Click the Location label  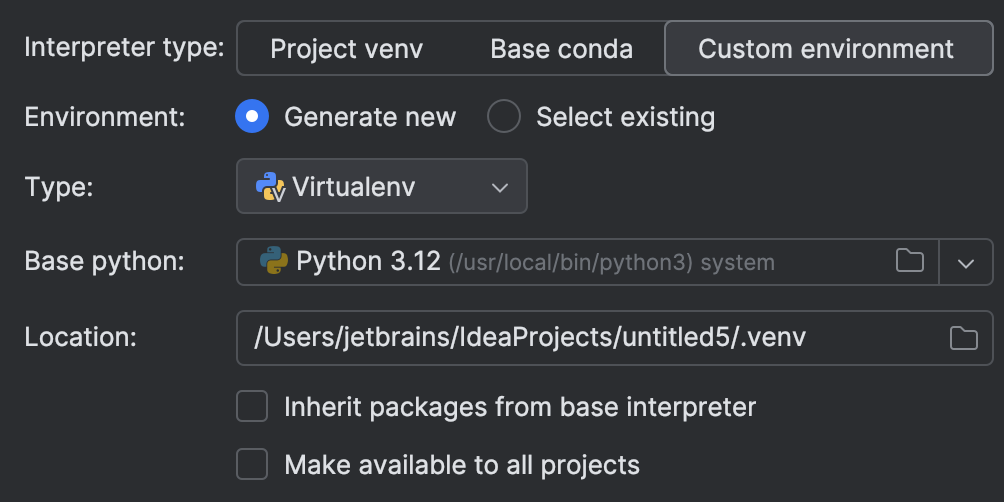[81, 337]
